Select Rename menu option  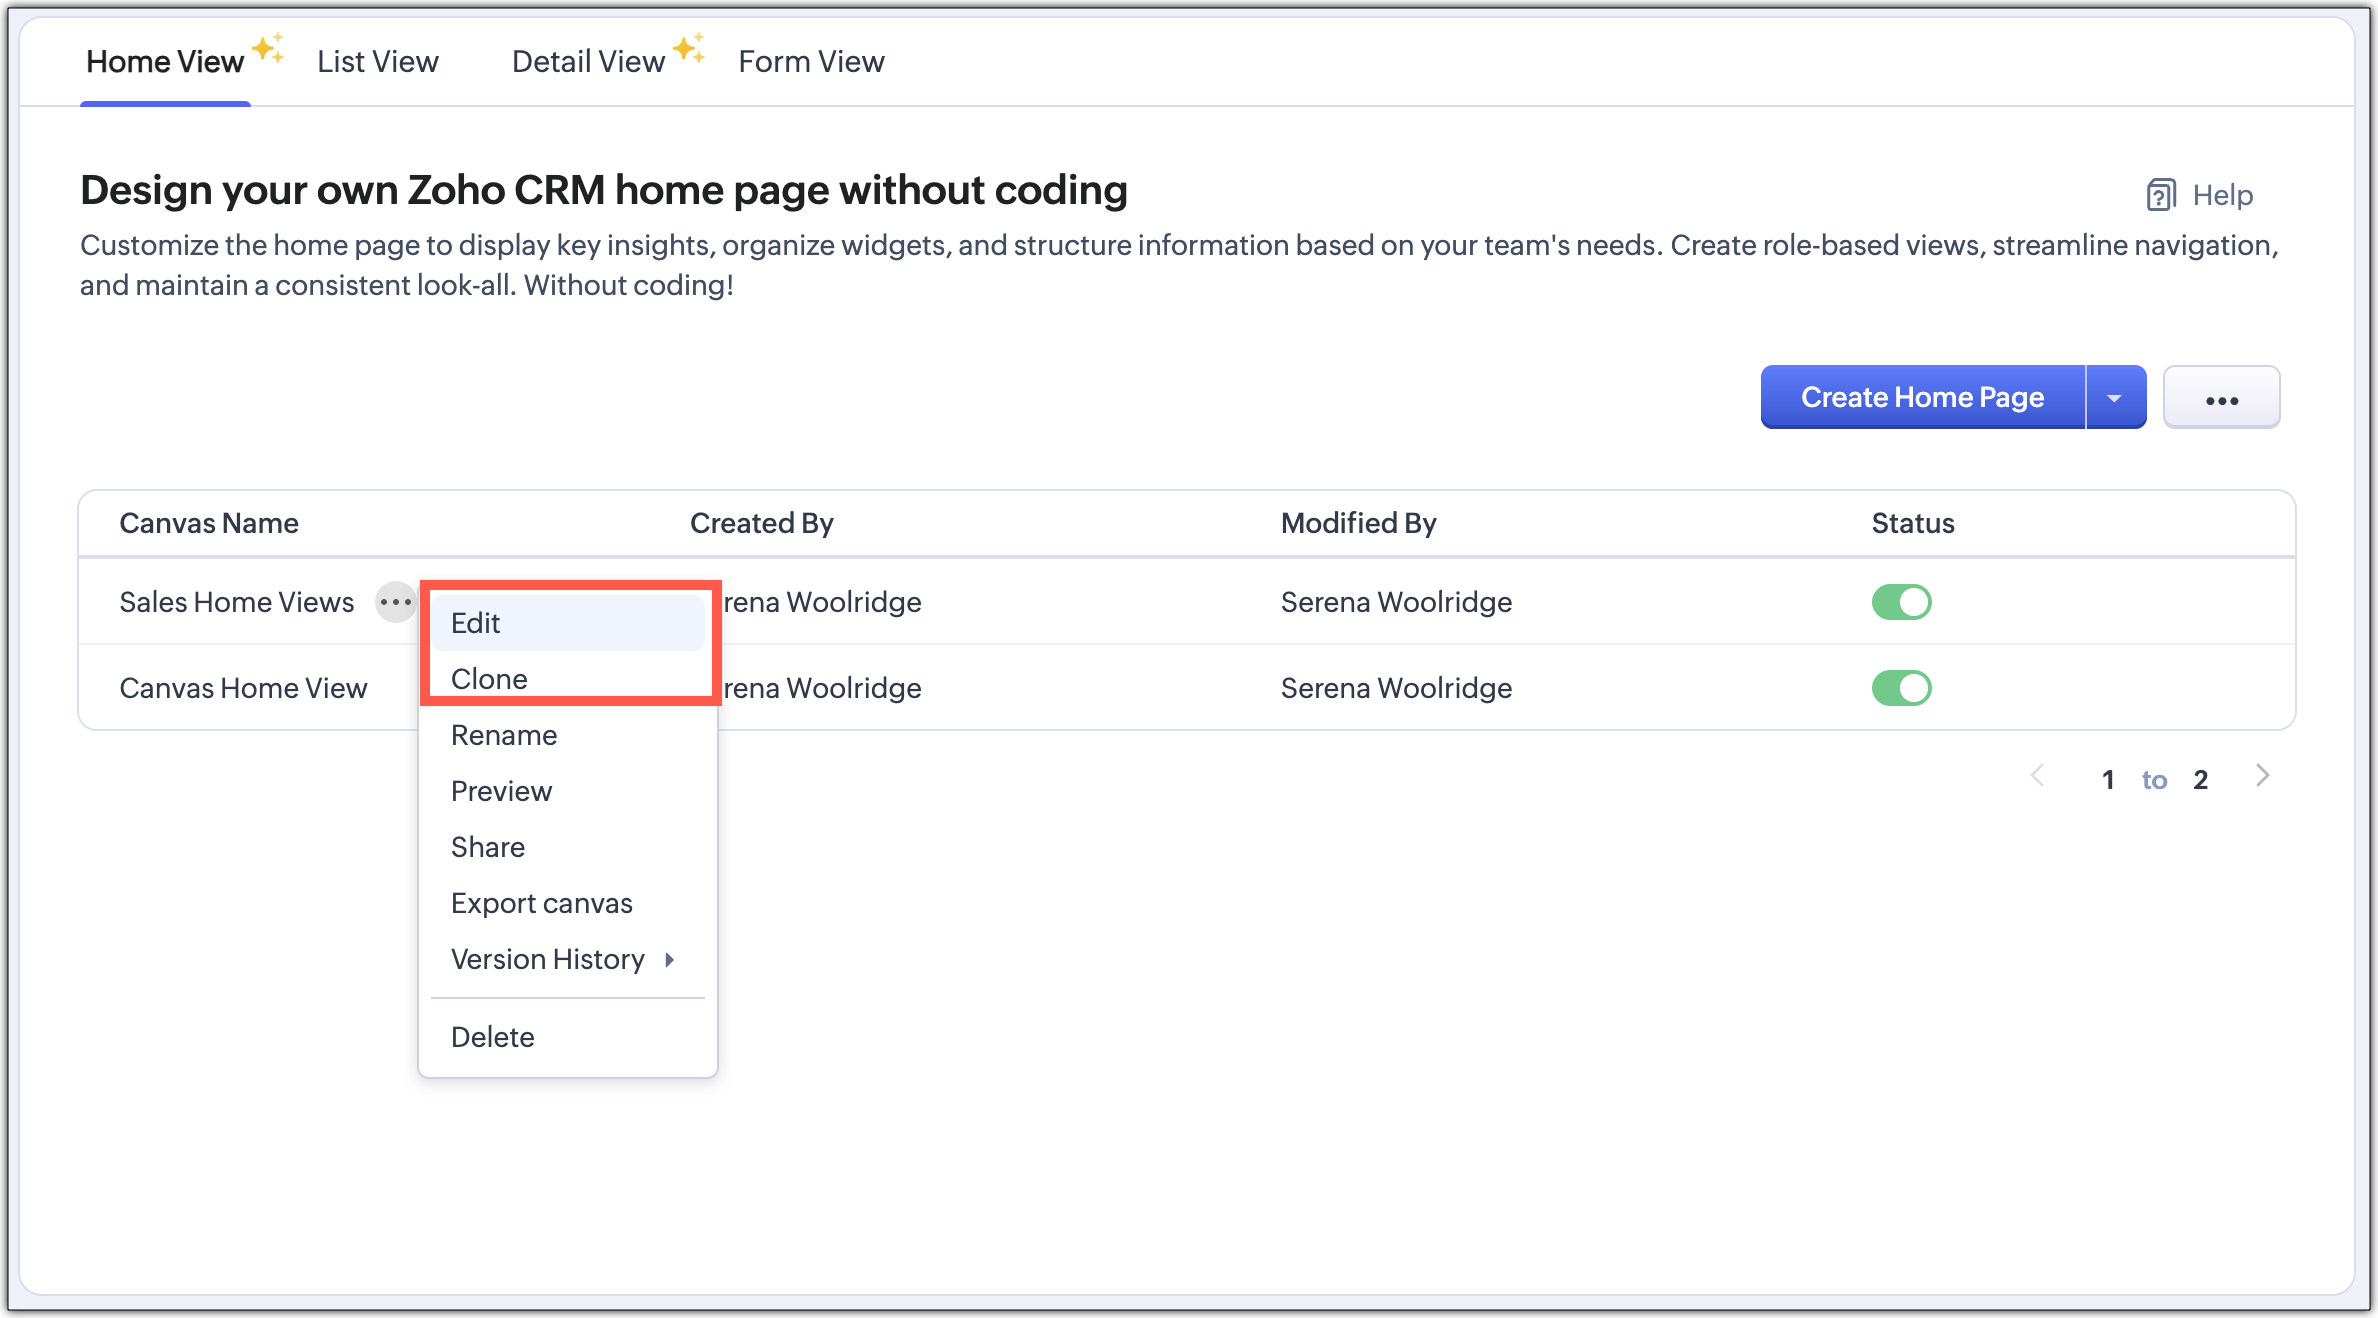(x=504, y=735)
